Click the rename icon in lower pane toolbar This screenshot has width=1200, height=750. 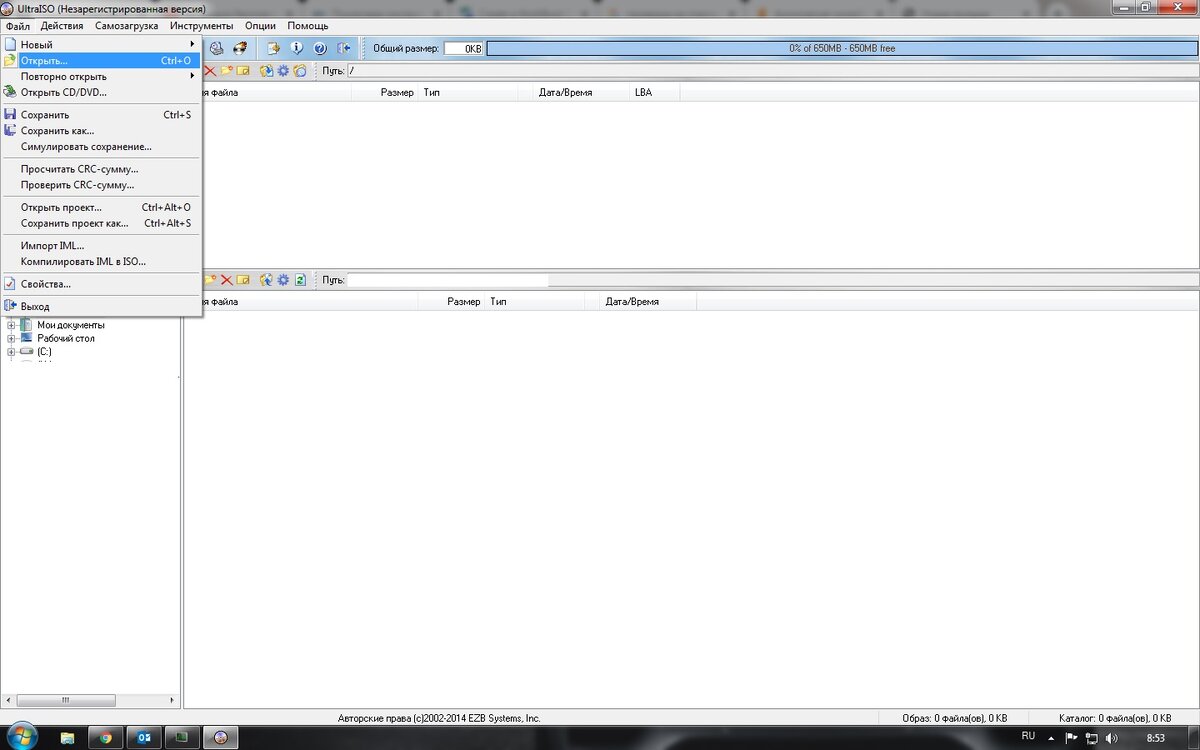click(x=243, y=280)
